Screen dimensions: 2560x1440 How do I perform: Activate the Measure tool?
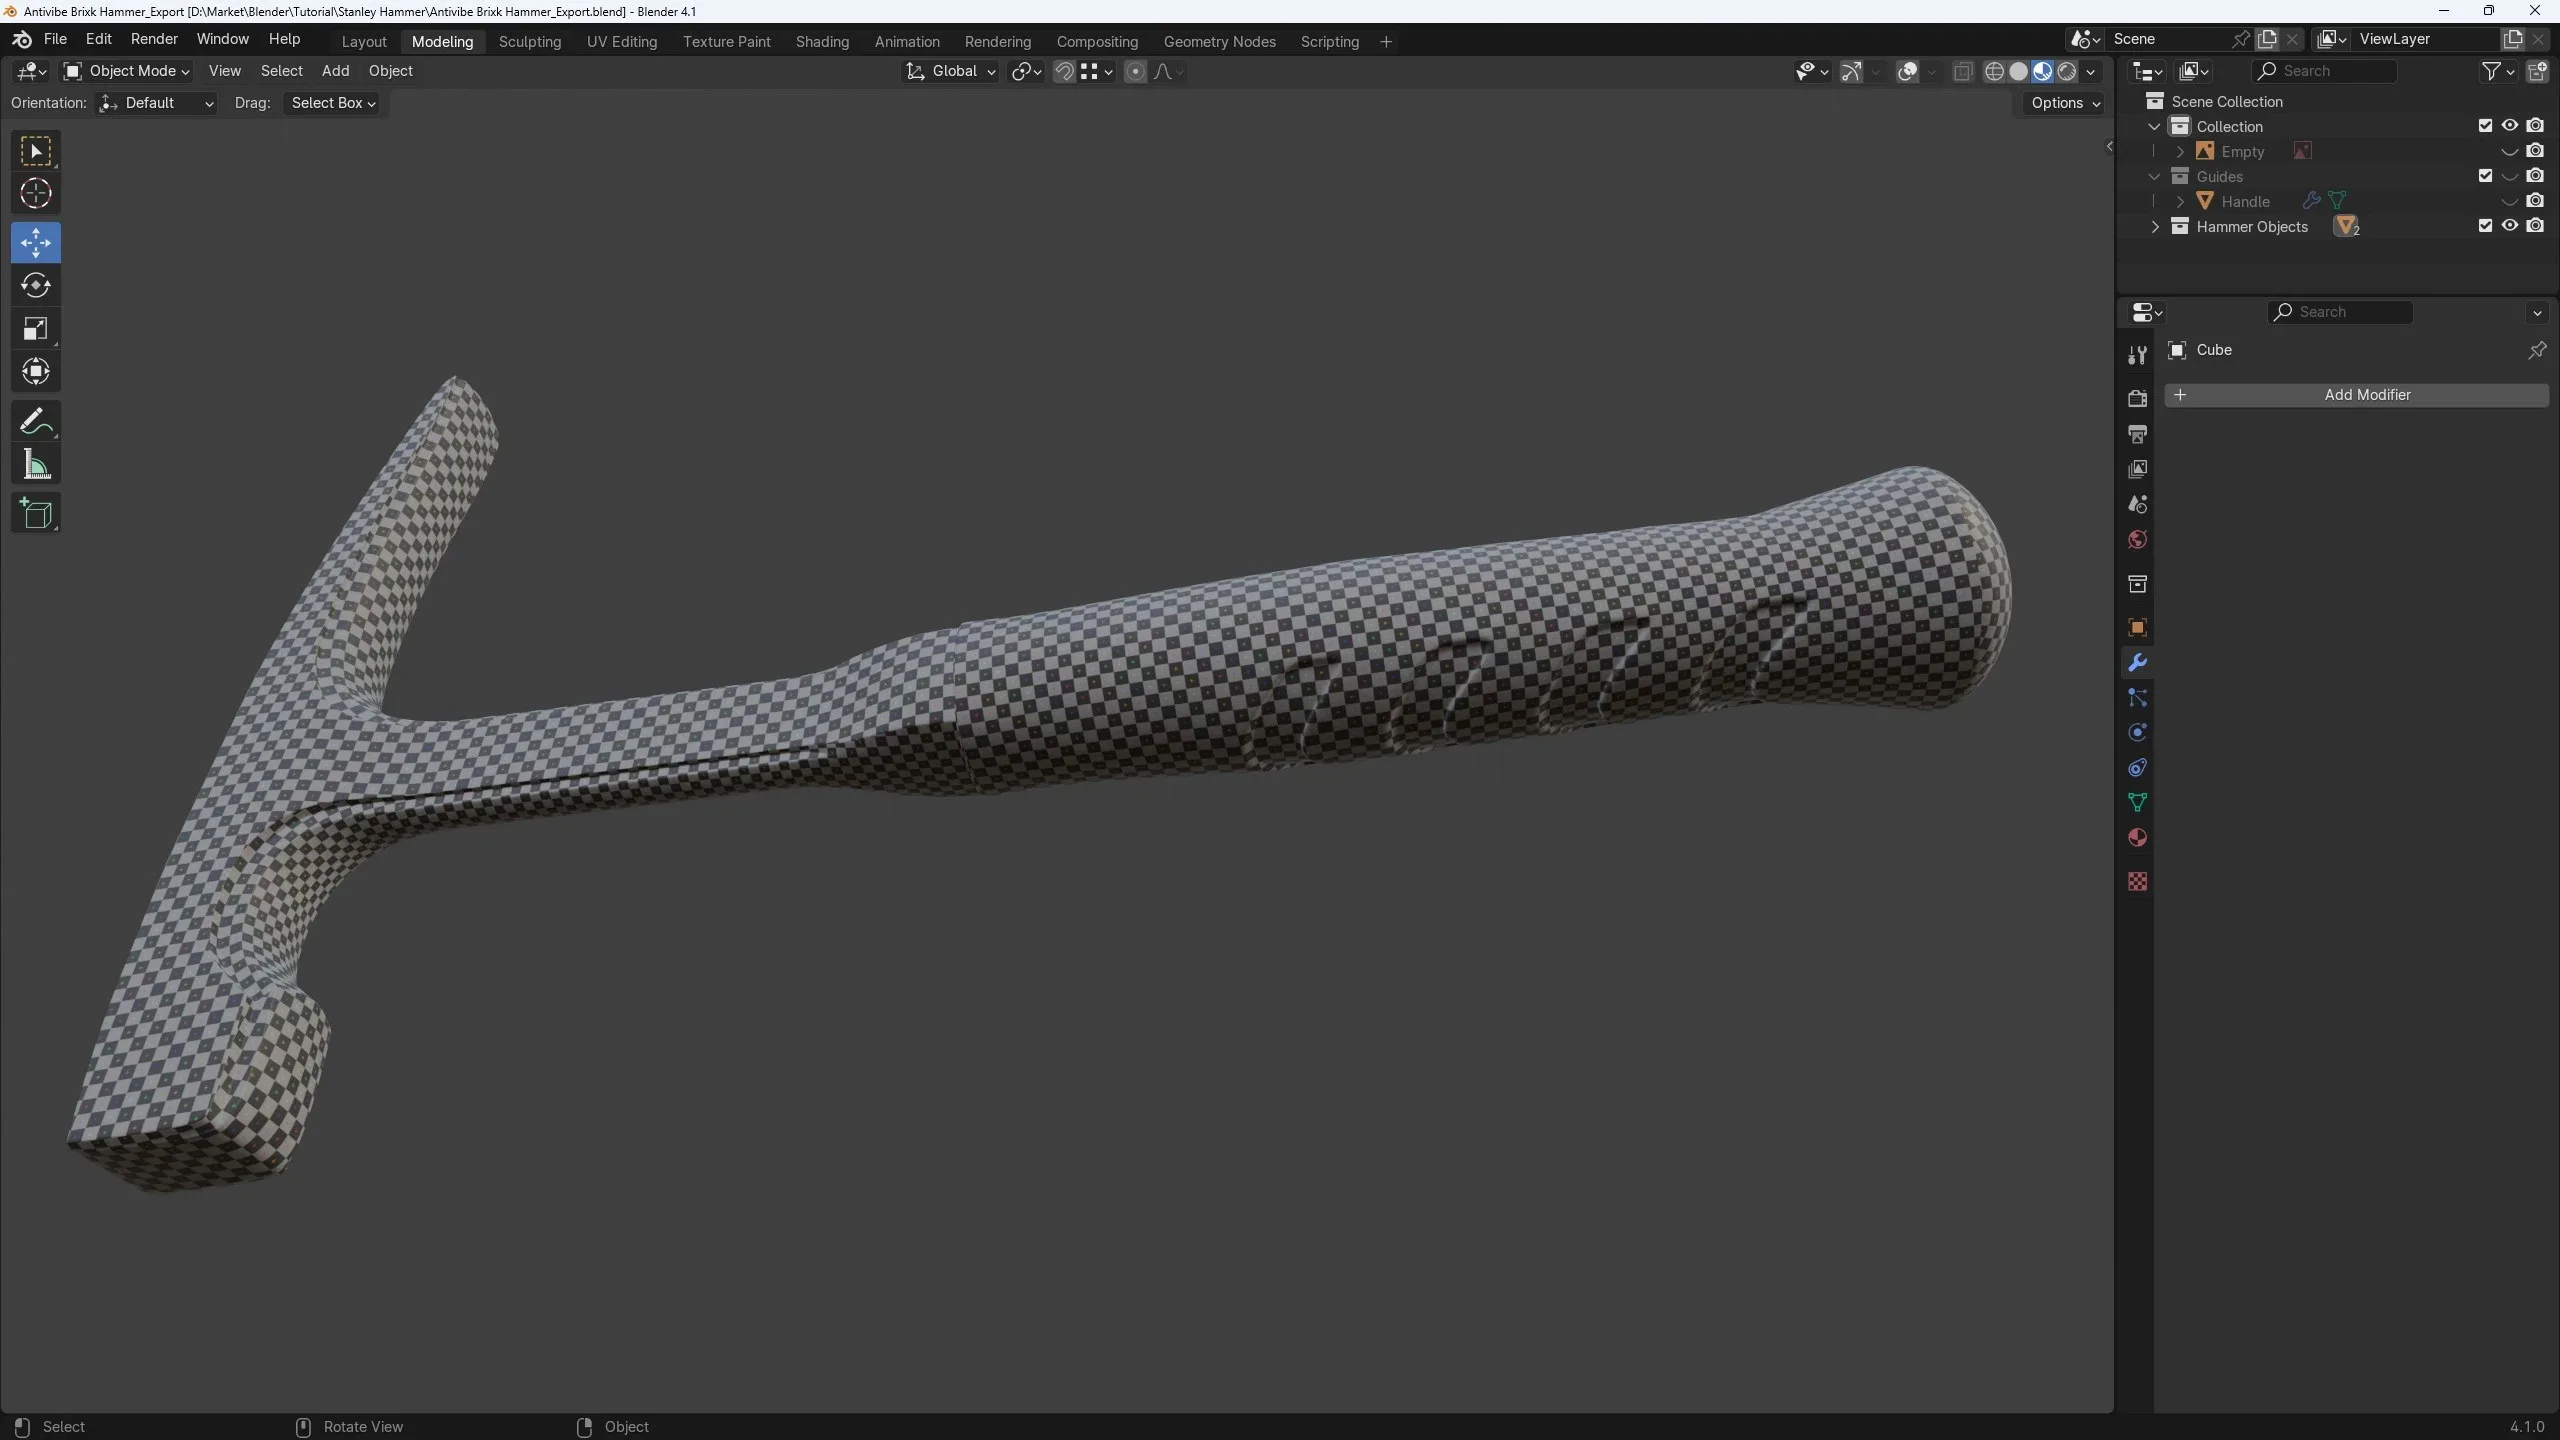point(36,463)
